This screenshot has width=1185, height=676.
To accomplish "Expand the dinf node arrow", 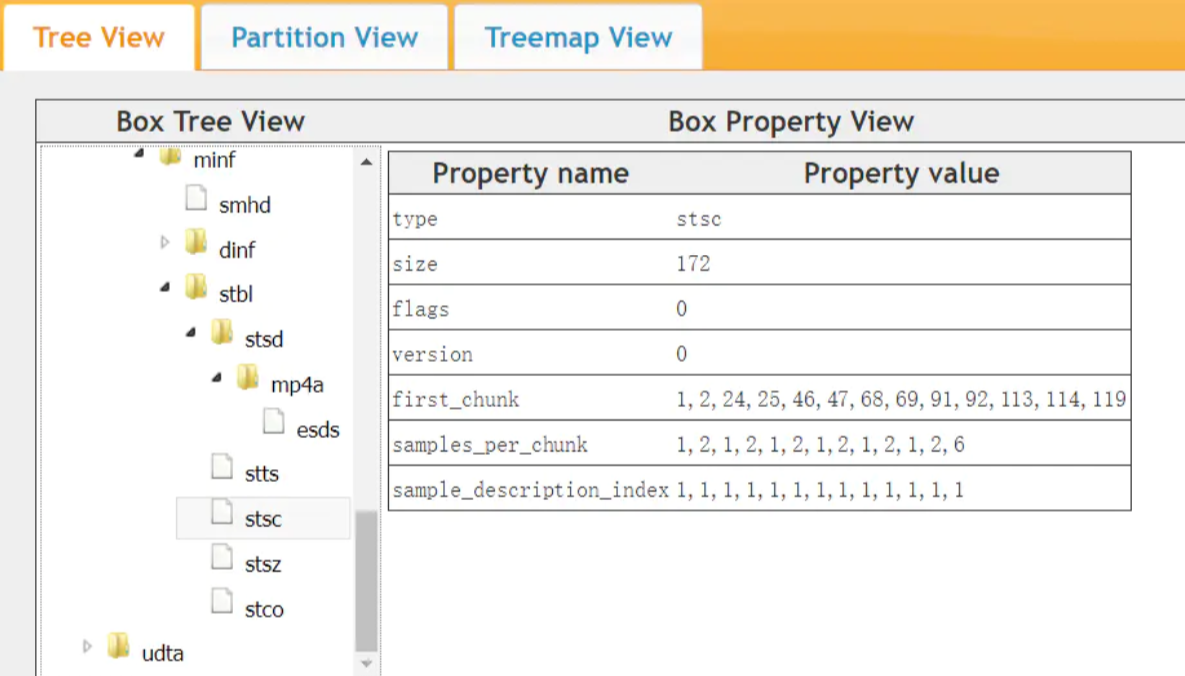I will pos(165,243).
